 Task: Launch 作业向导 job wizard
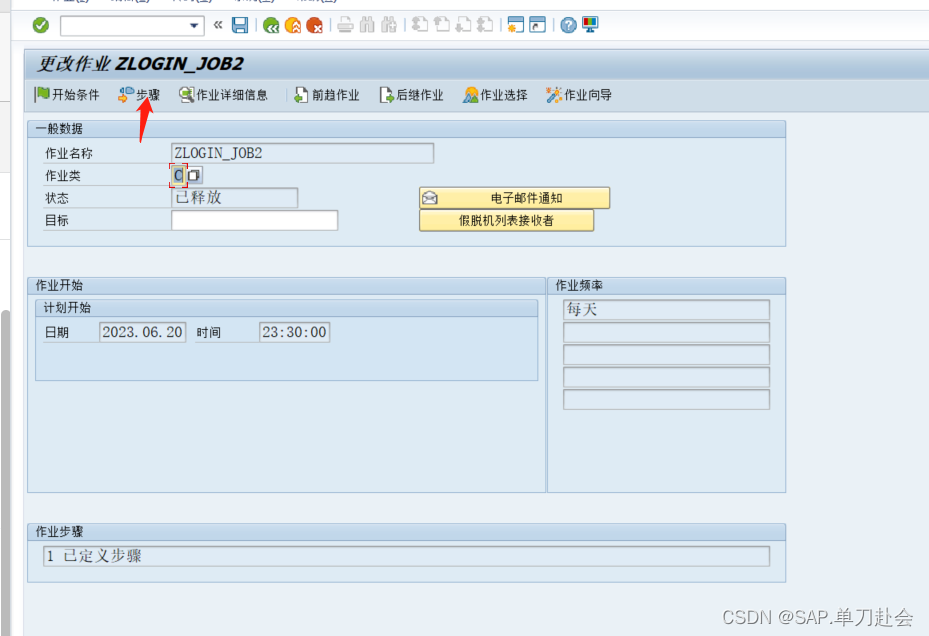pos(579,95)
